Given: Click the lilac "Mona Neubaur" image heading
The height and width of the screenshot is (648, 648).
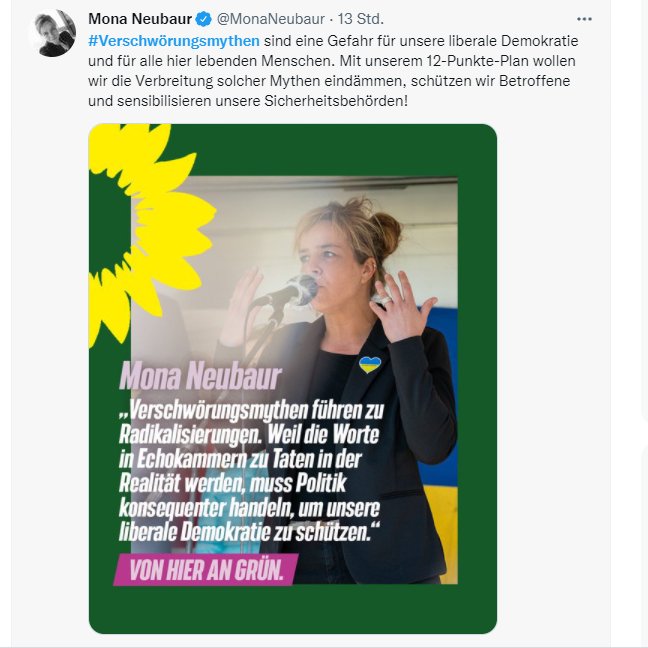Looking at the screenshot, I should 200,377.
